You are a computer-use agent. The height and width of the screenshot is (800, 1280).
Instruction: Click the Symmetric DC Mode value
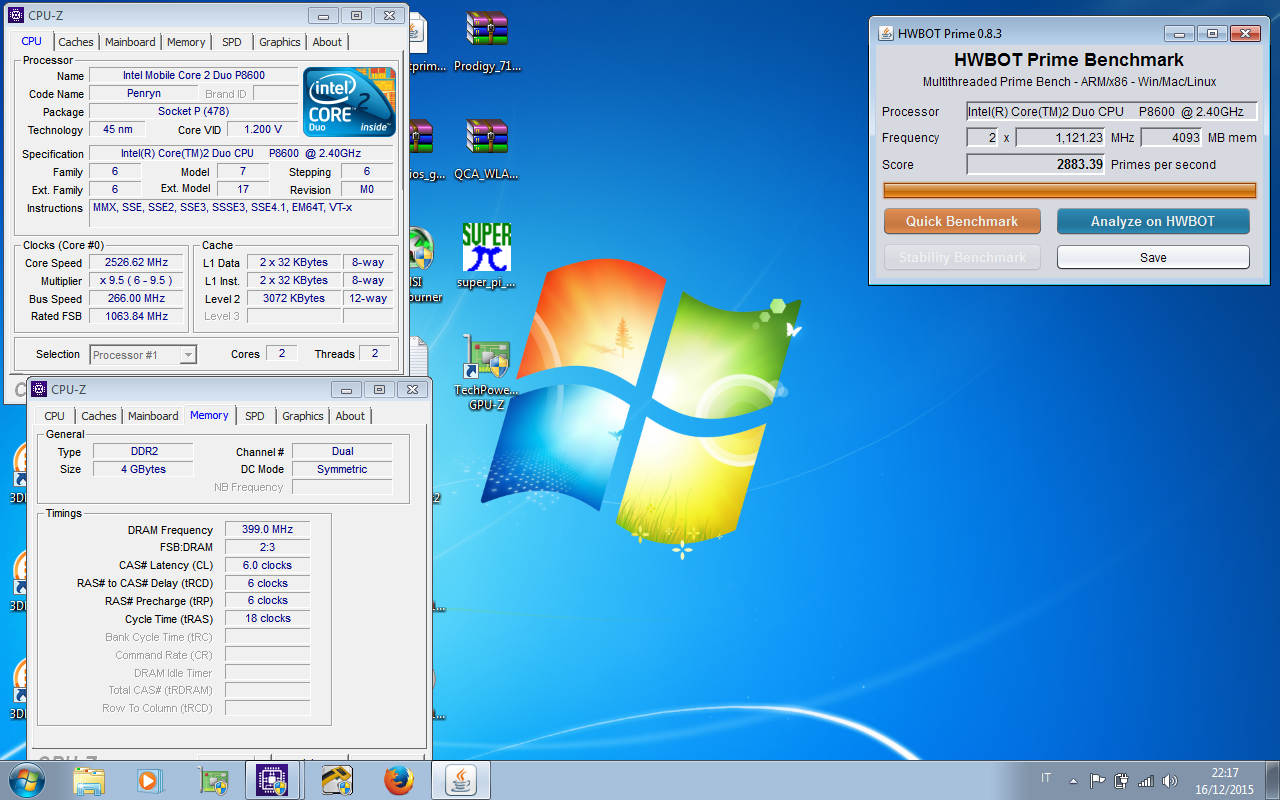342,469
